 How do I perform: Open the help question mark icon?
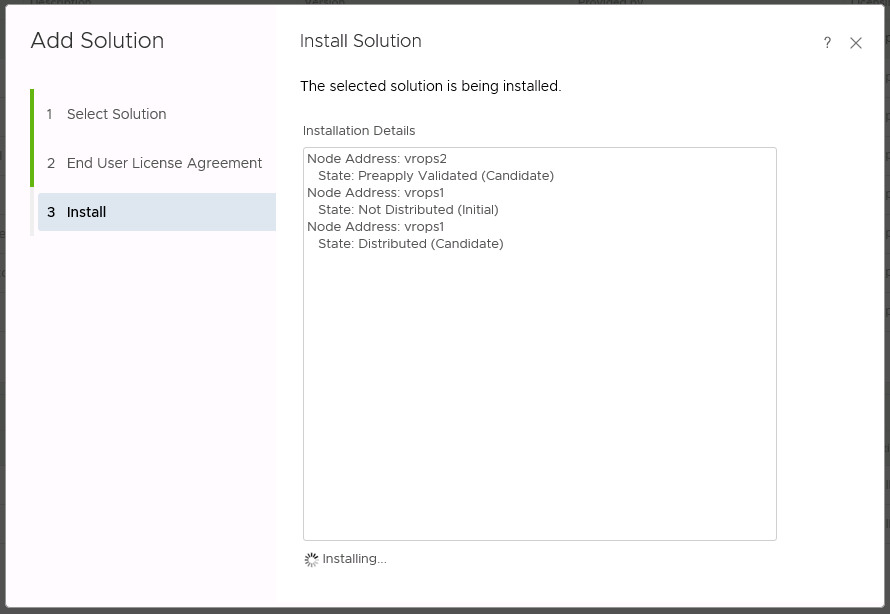coord(827,43)
